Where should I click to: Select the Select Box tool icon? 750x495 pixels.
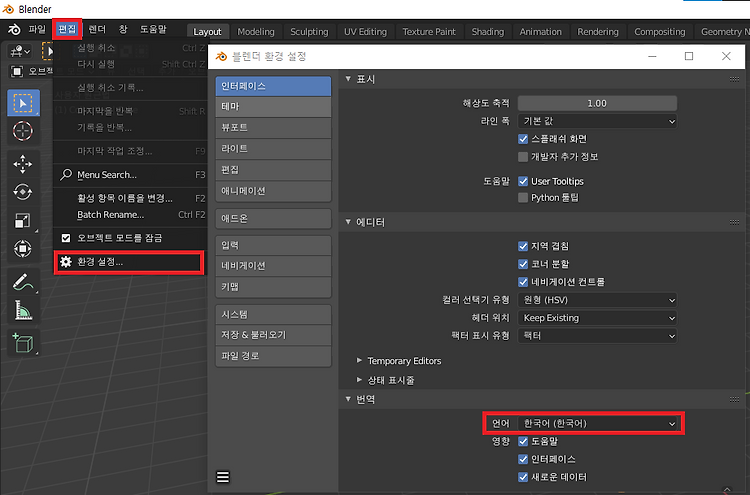pyautogui.click(x=23, y=103)
